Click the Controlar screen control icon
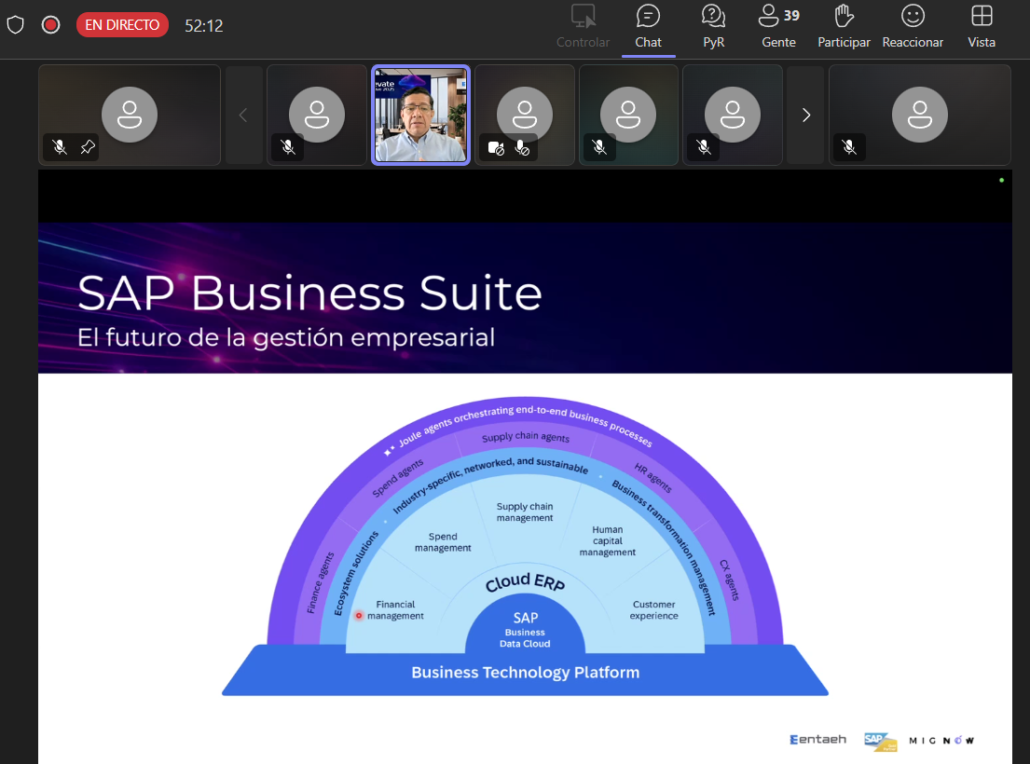The image size is (1030, 764). point(583,27)
